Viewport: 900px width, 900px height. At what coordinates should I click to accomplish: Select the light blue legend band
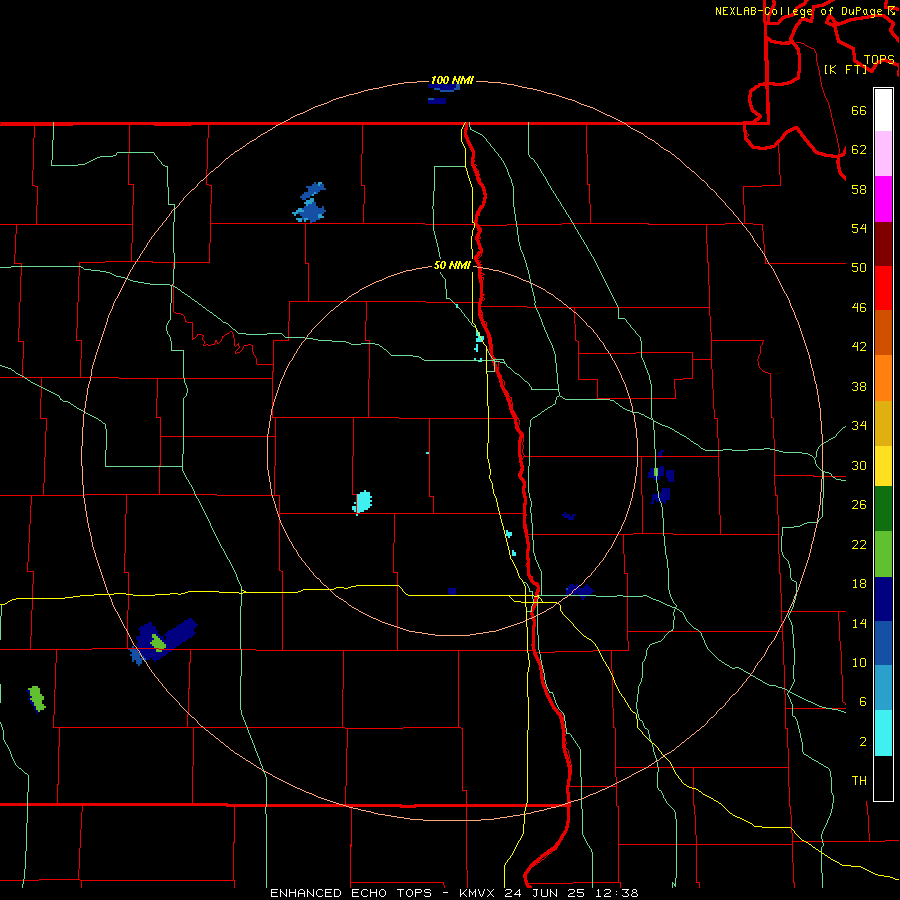883,688
